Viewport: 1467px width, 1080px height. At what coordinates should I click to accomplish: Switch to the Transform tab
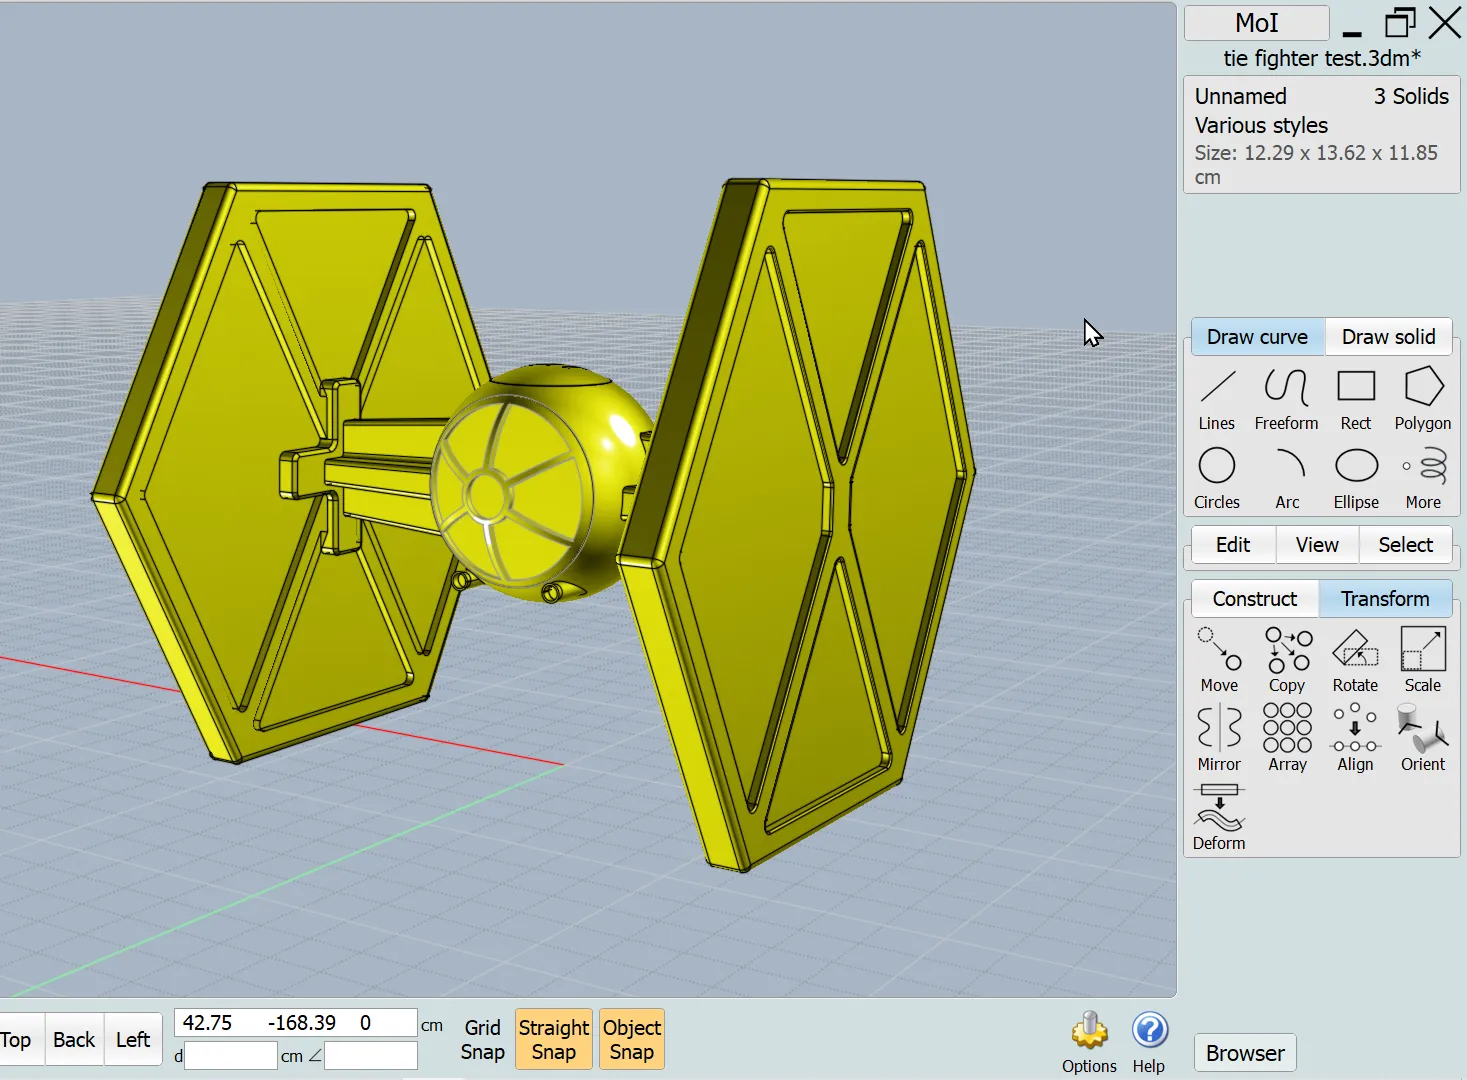pyautogui.click(x=1385, y=599)
